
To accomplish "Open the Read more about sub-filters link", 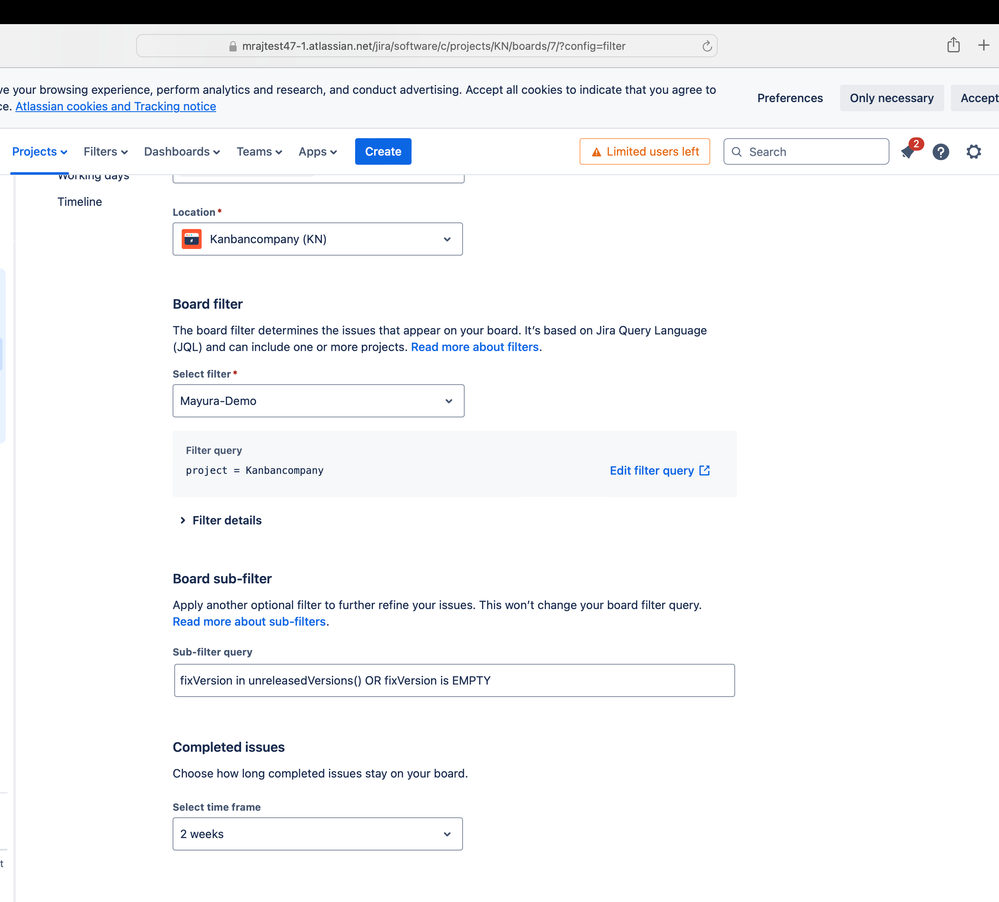I will tap(249, 622).
